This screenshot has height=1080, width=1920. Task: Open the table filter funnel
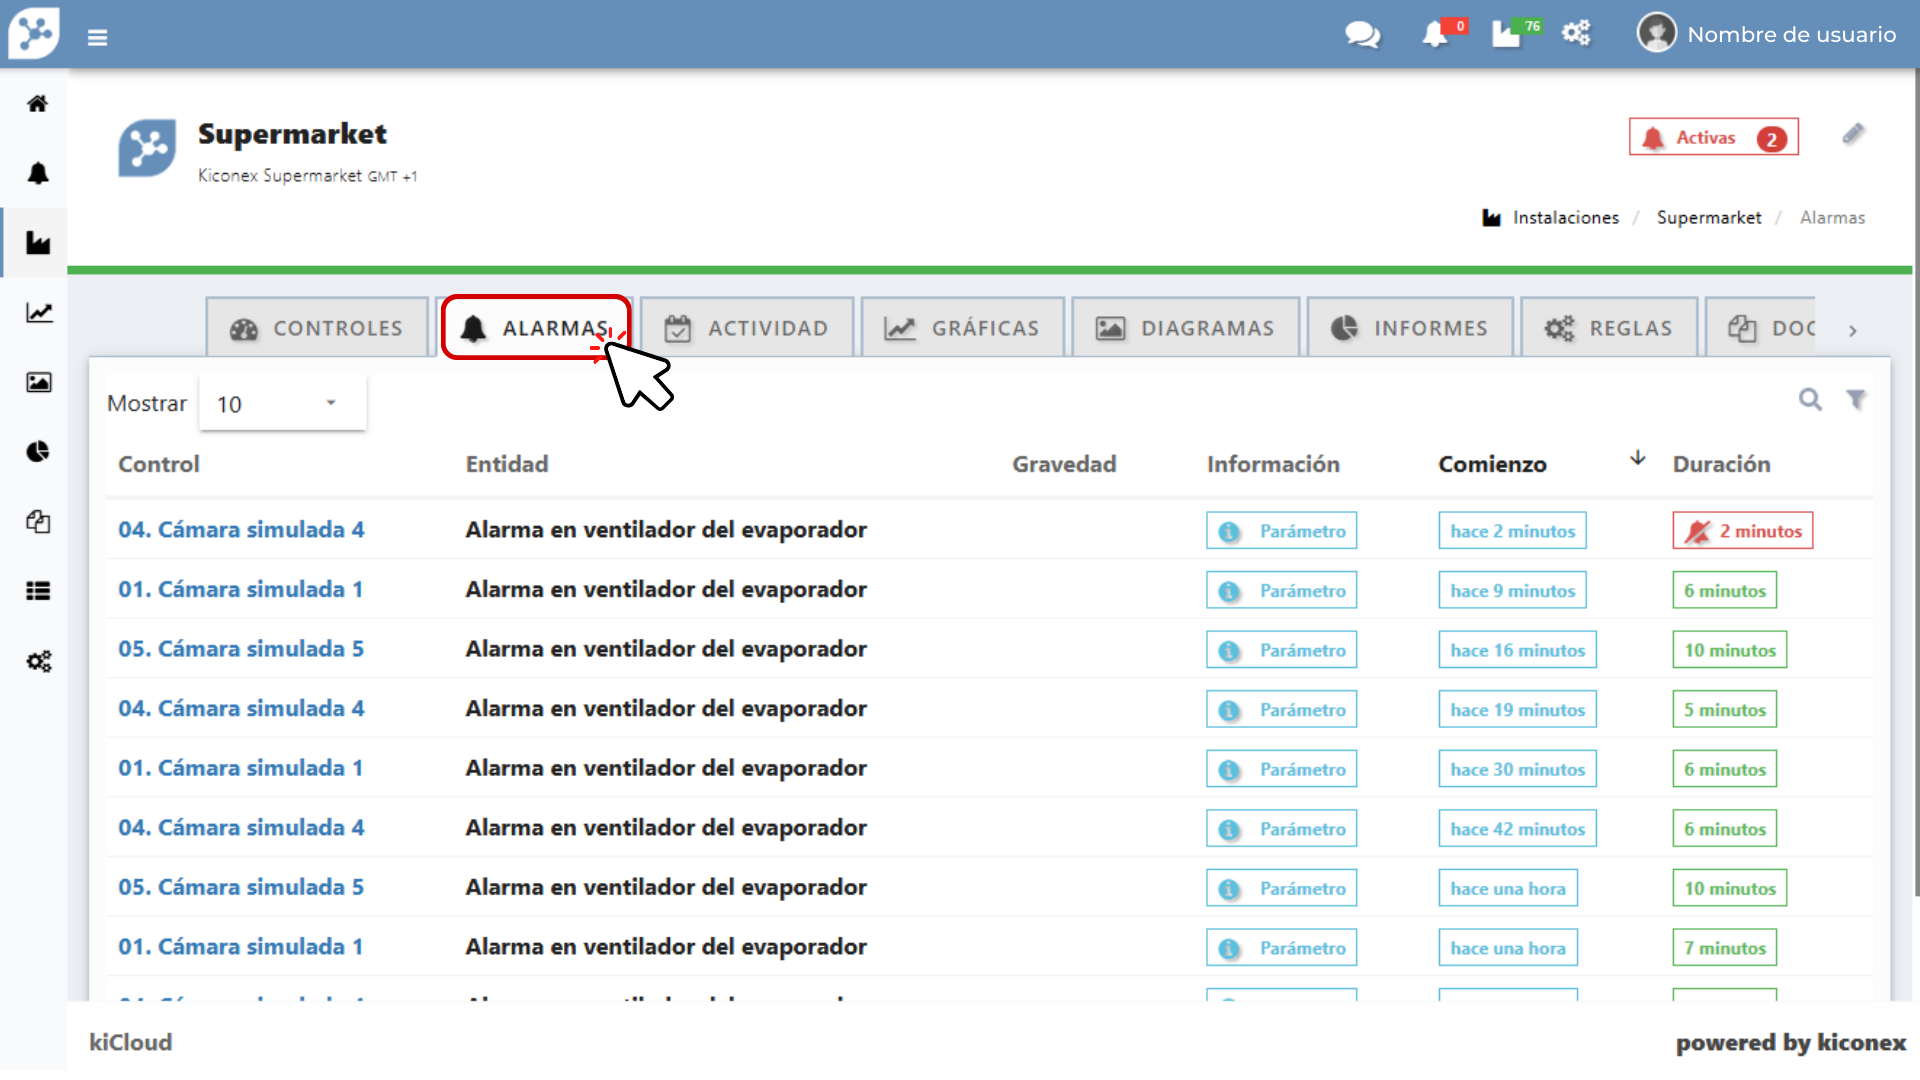1856,400
